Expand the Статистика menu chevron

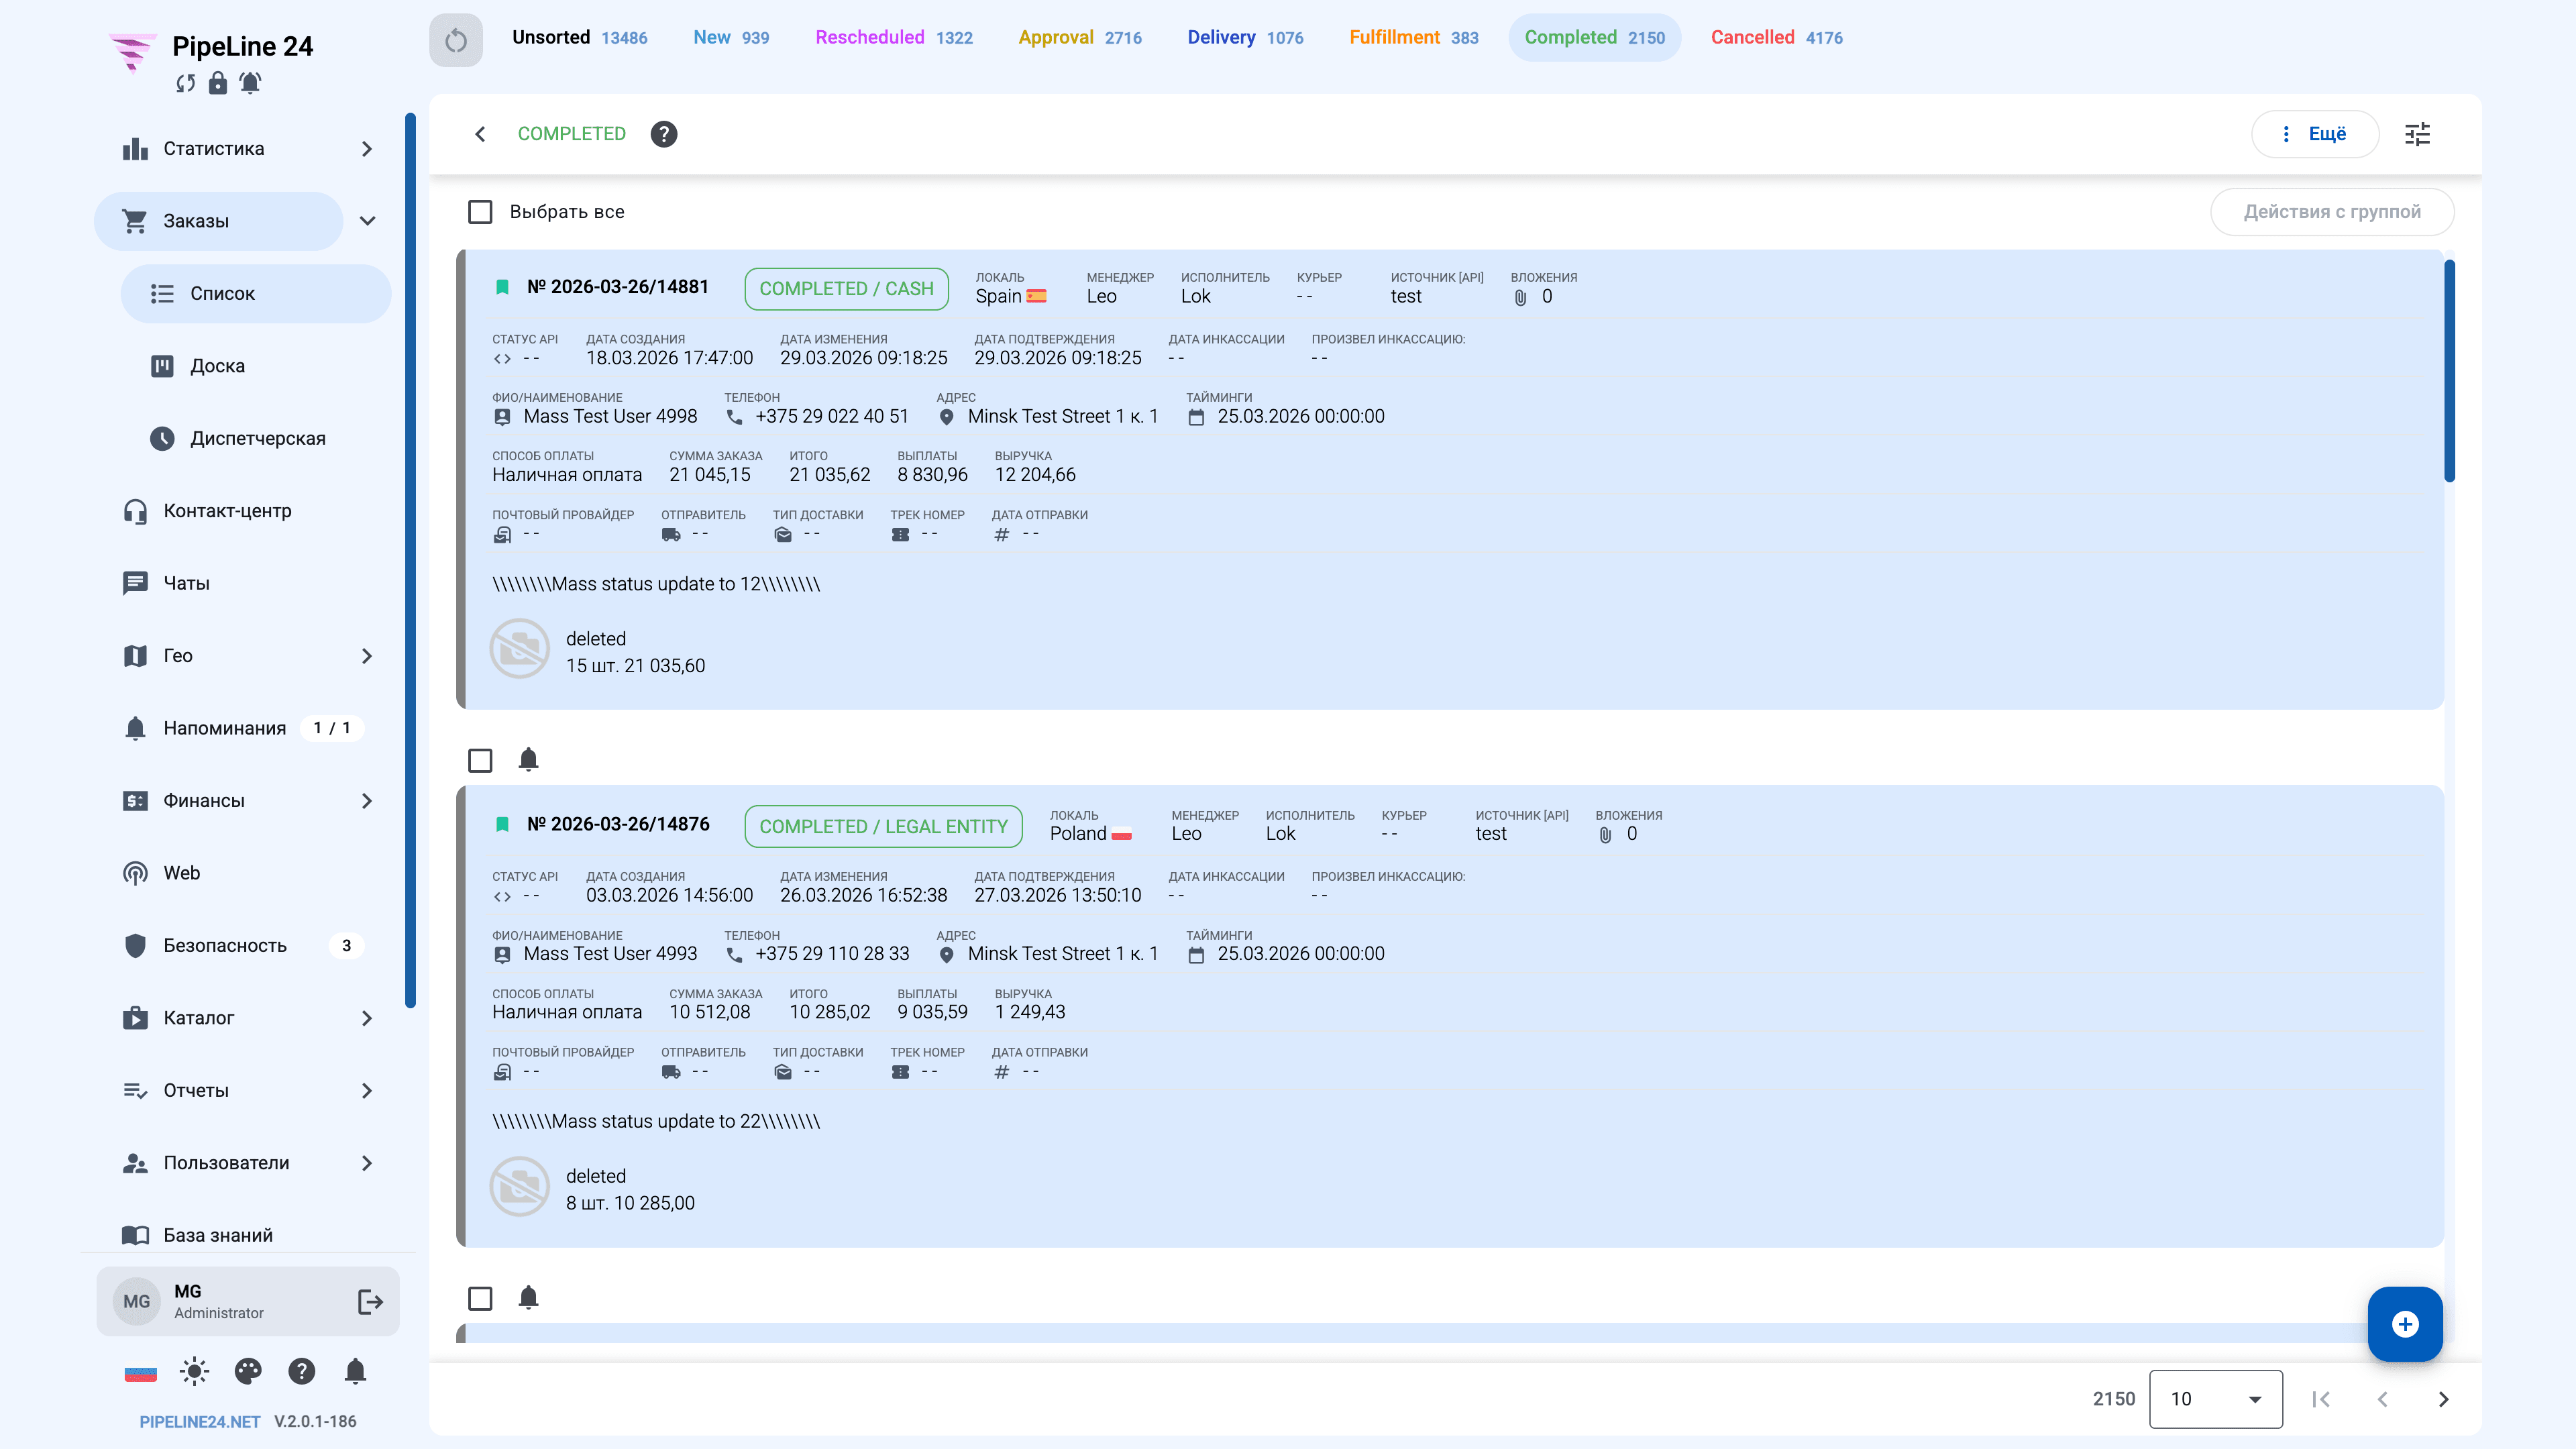tap(367, 149)
